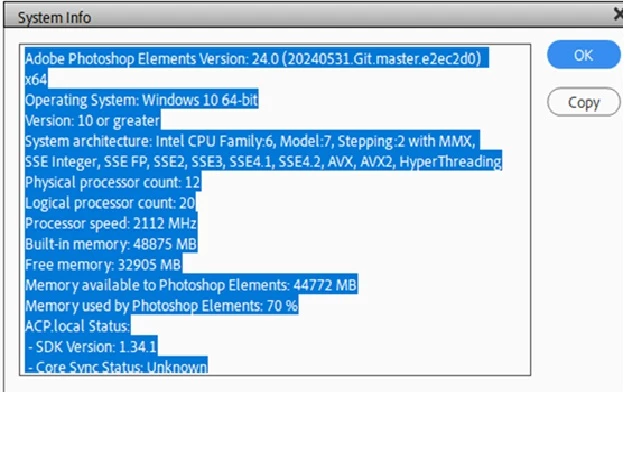Click 'Physical processor count: 12' line

point(113,182)
